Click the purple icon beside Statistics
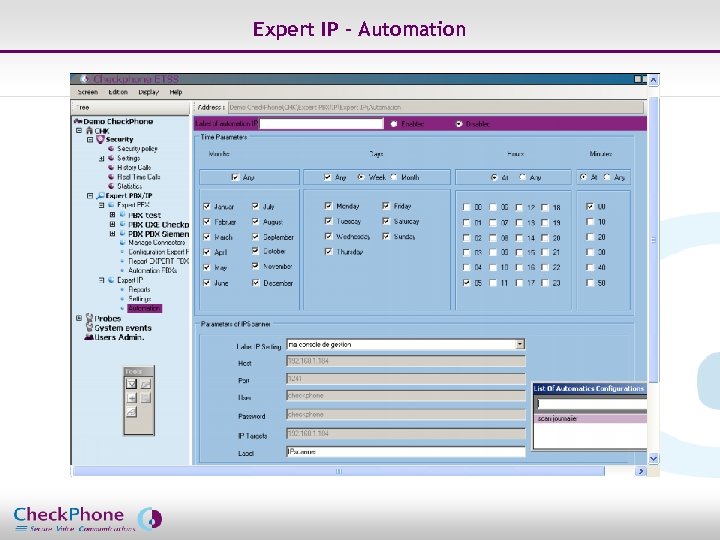The width and height of the screenshot is (720, 540). 111,186
